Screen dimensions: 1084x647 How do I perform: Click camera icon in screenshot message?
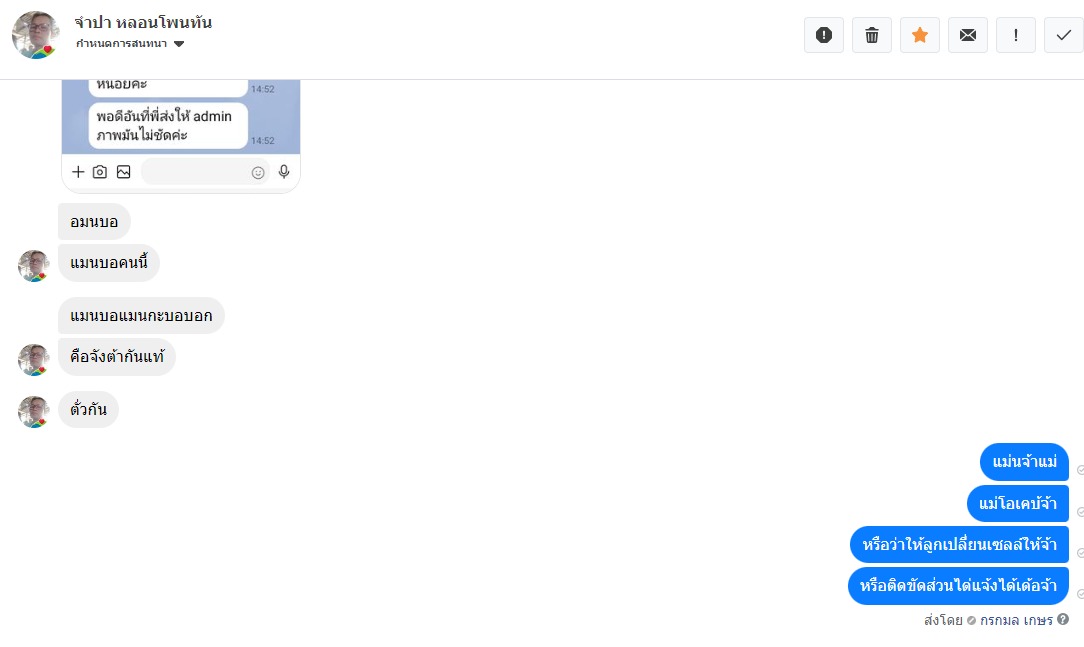(100, 171)
